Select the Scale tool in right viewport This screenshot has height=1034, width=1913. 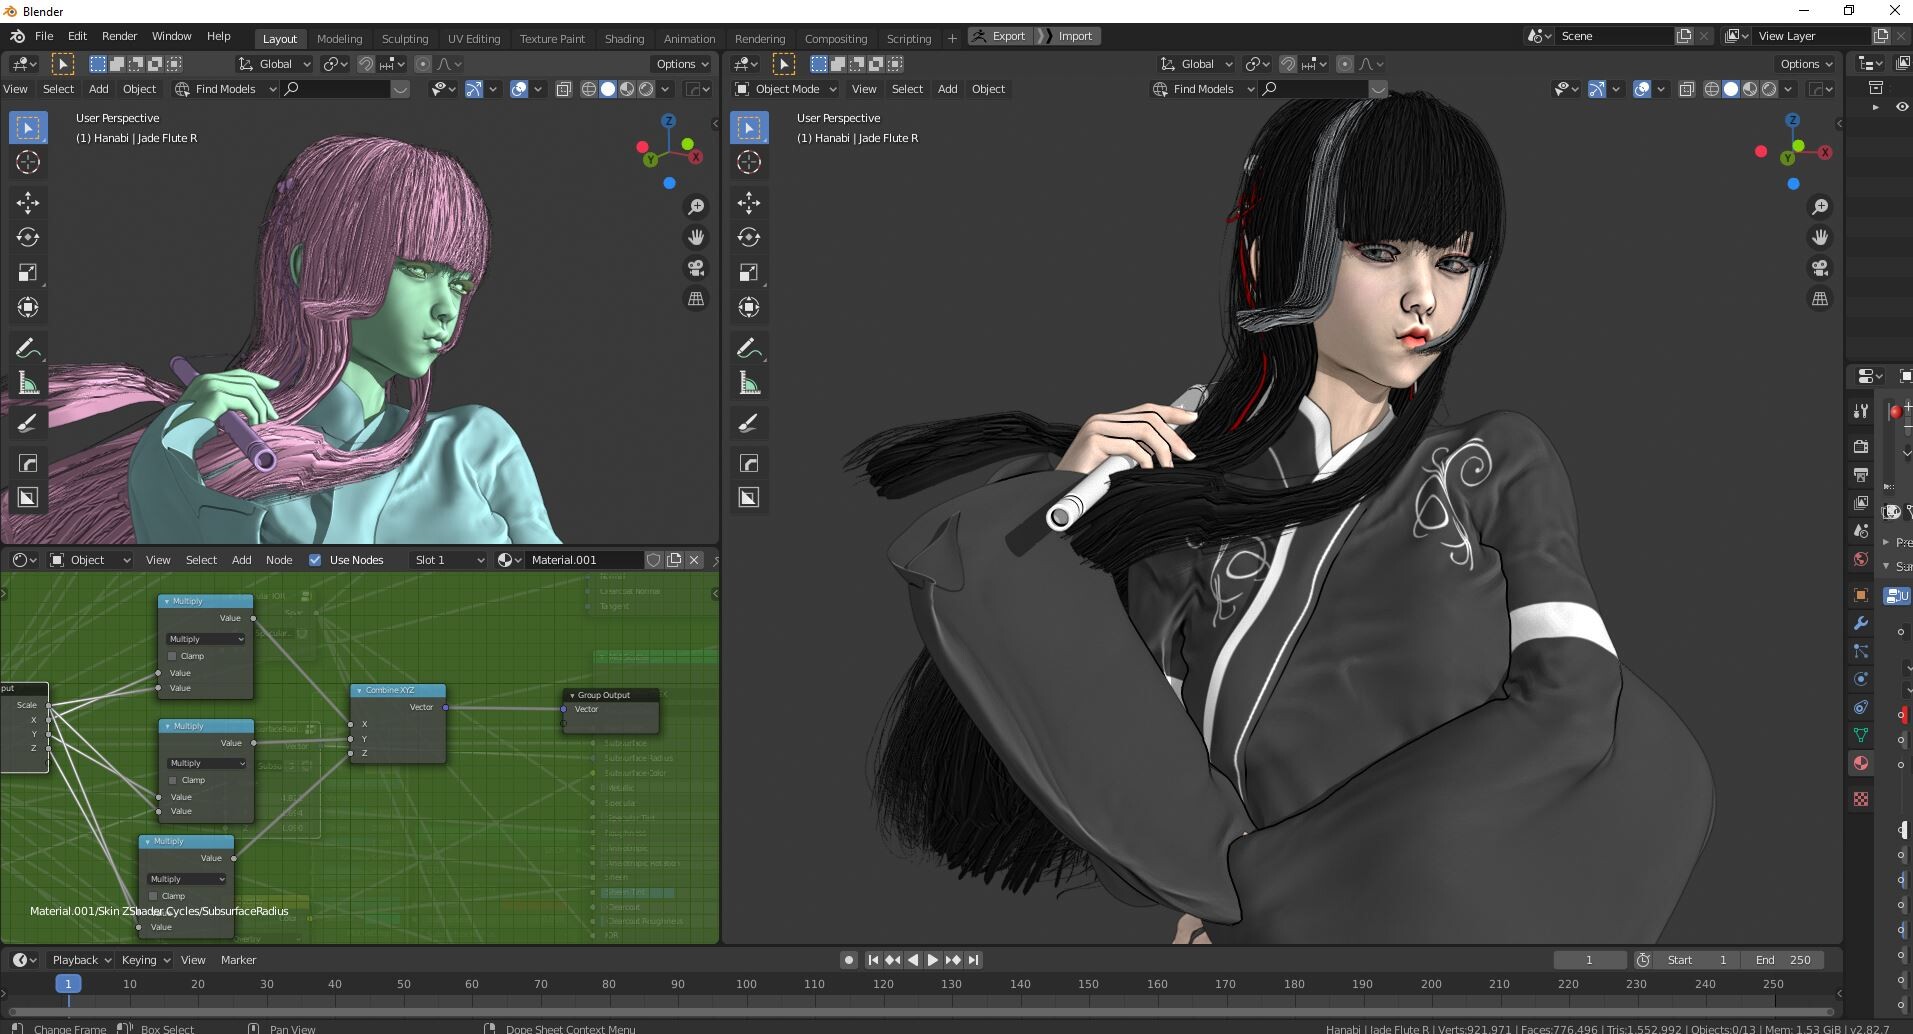tap(749, 273)
